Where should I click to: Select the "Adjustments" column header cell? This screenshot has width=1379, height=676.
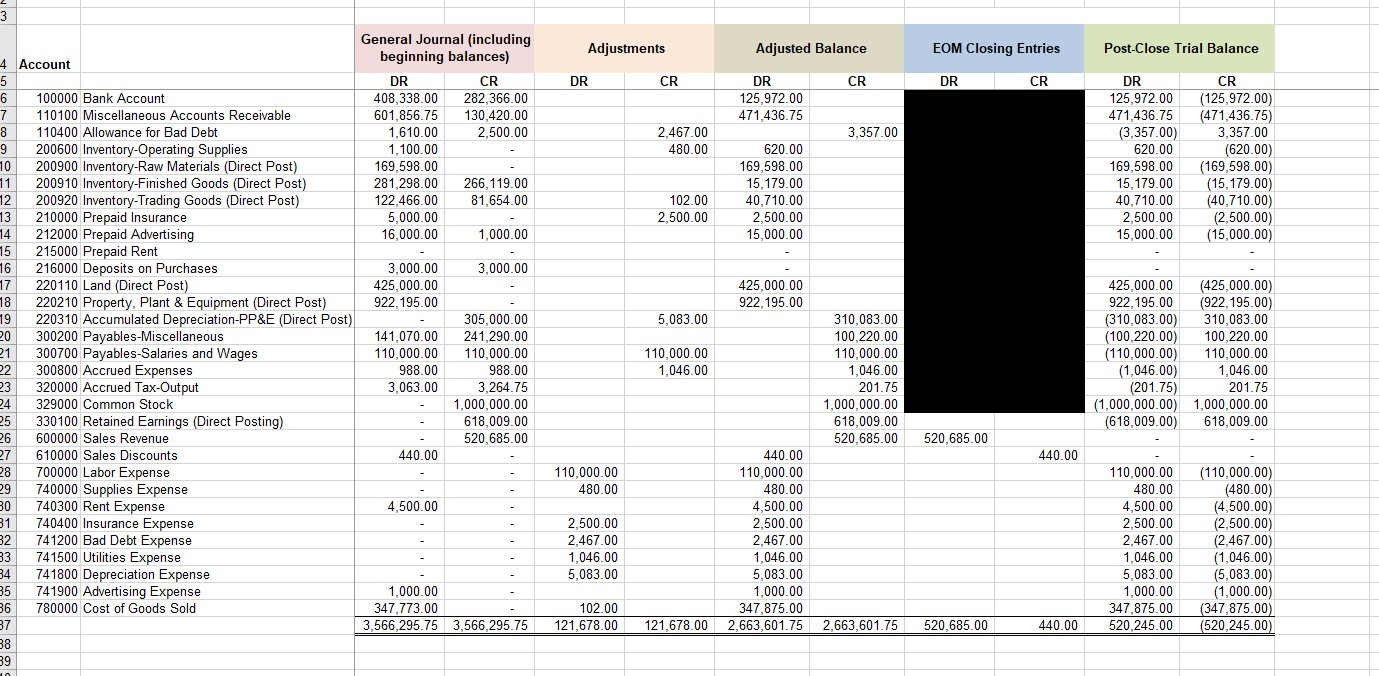(626, 47)
